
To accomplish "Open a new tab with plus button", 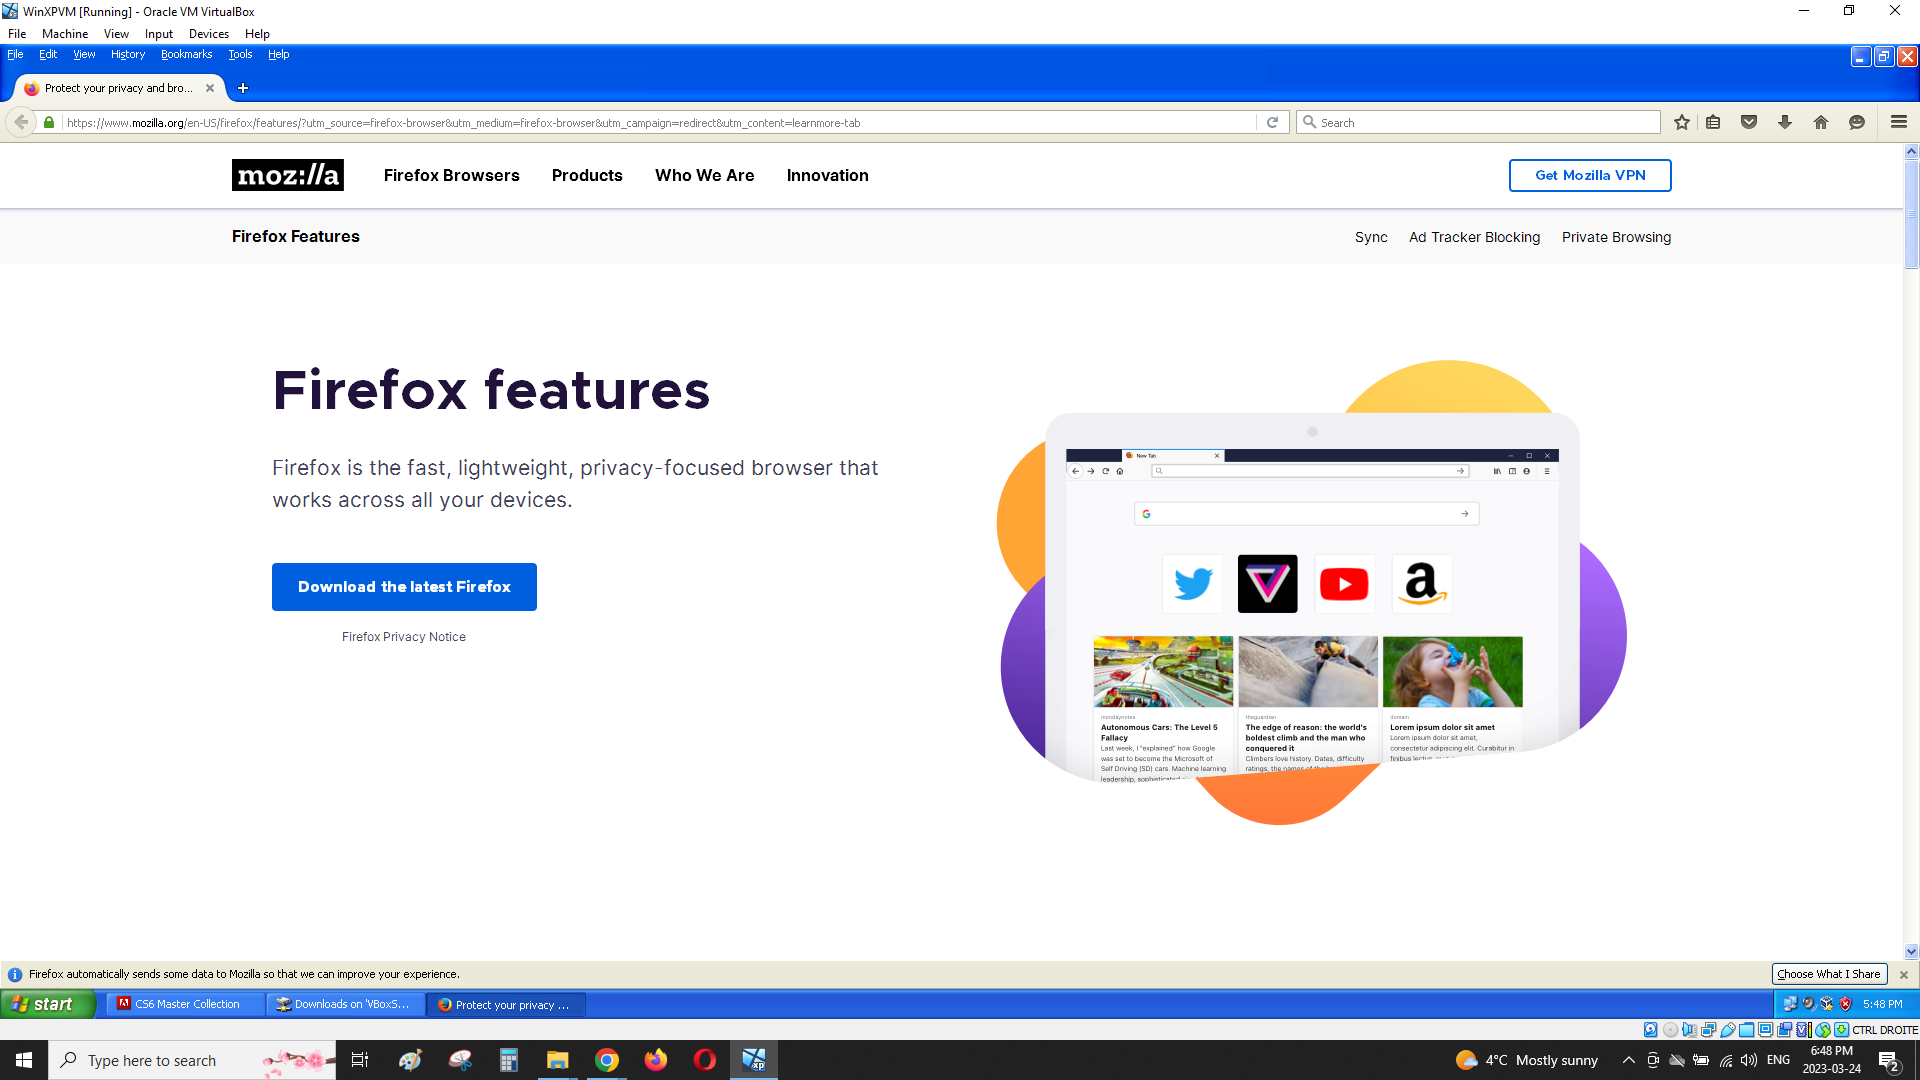I will click(243, 88).
